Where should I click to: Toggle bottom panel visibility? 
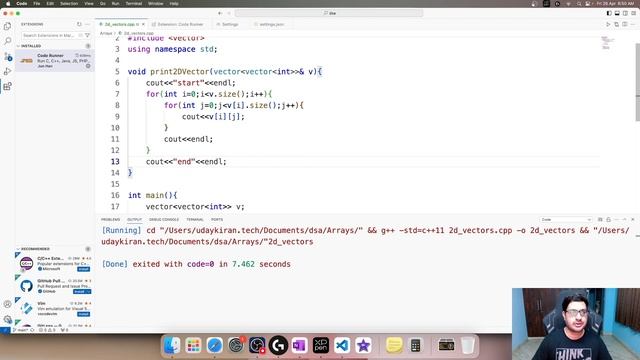[x=617, y=13]
